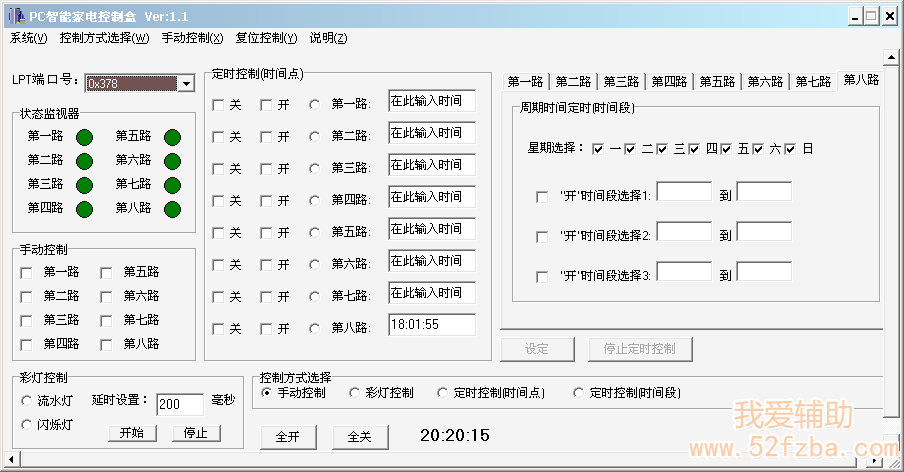Click the green status indicator for 第二路
Viewport: 904px width, 472px height.
pyautogui.click(x=84, y=161)
